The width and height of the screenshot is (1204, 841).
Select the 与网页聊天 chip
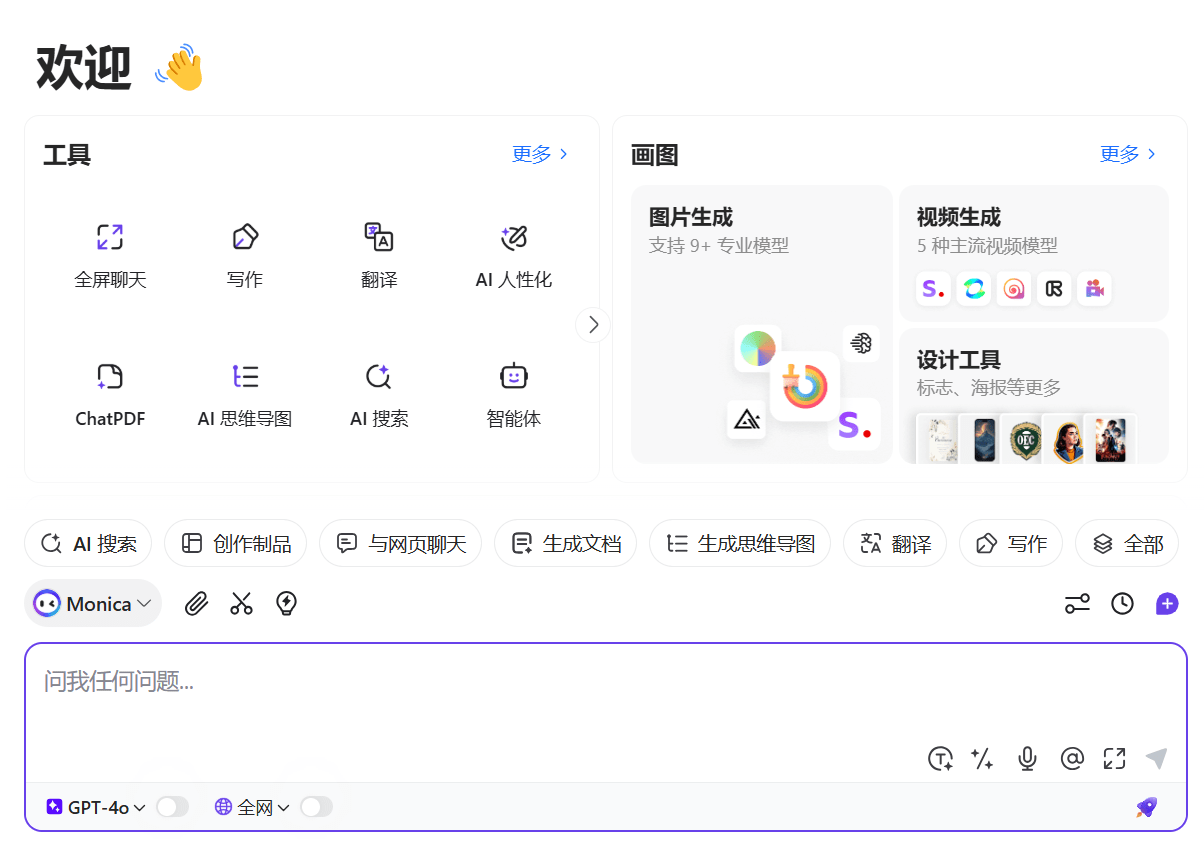(400, 543)
